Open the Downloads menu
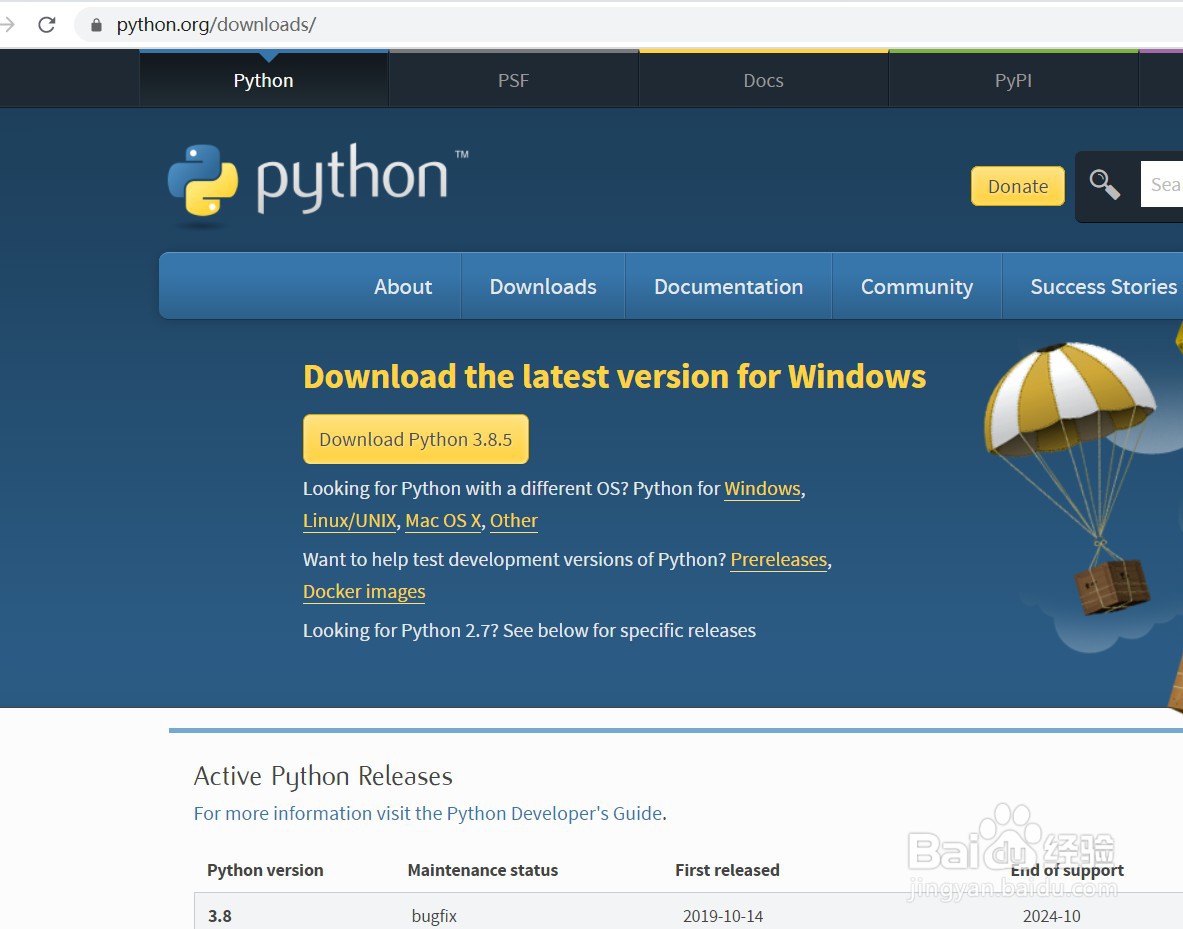1183x929 pixels. (543, 287)
